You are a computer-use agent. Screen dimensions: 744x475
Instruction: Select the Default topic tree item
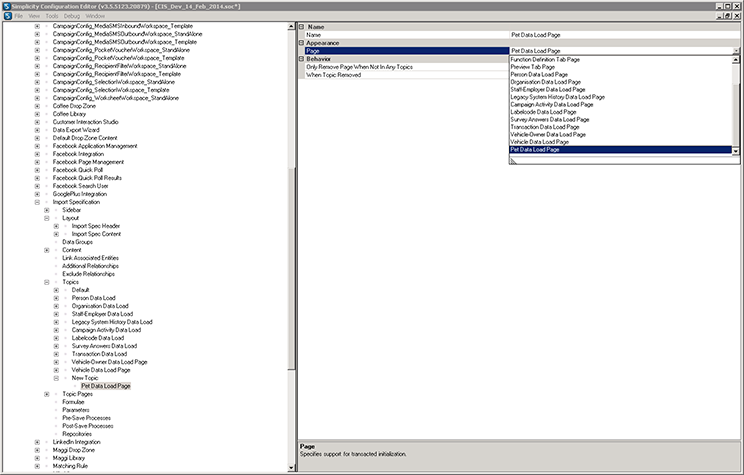(80, 290)
